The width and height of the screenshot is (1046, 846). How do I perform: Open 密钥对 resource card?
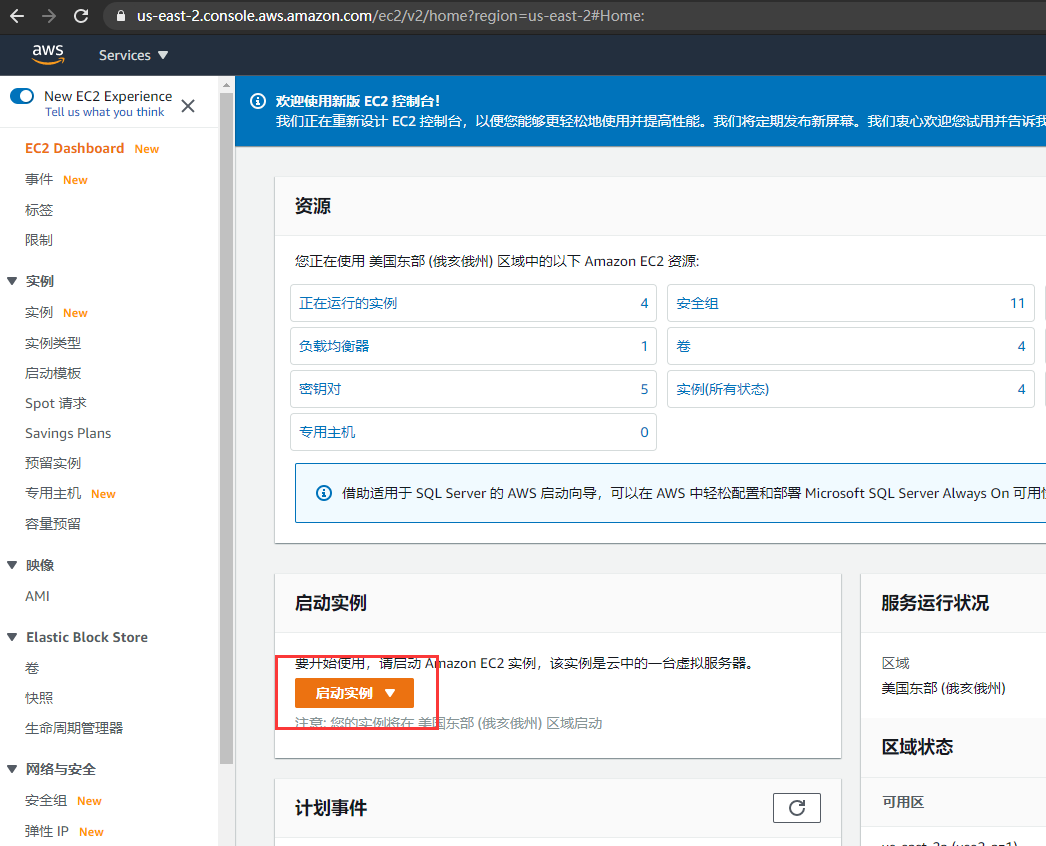[474, 389]
